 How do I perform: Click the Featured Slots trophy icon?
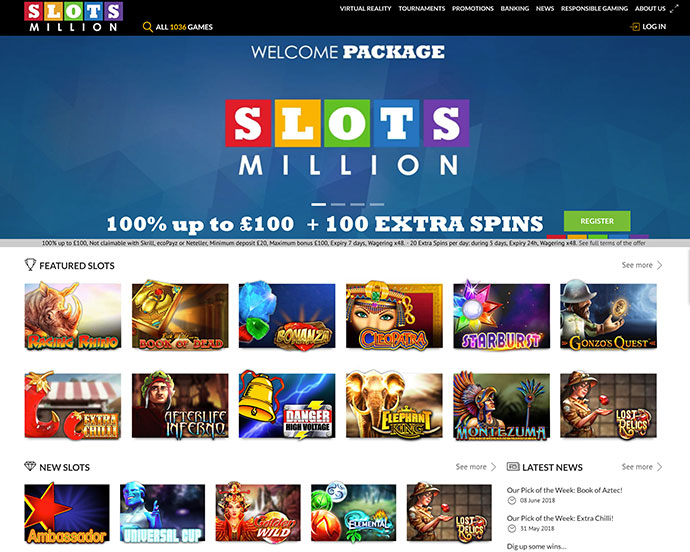[x=30, y=265]
